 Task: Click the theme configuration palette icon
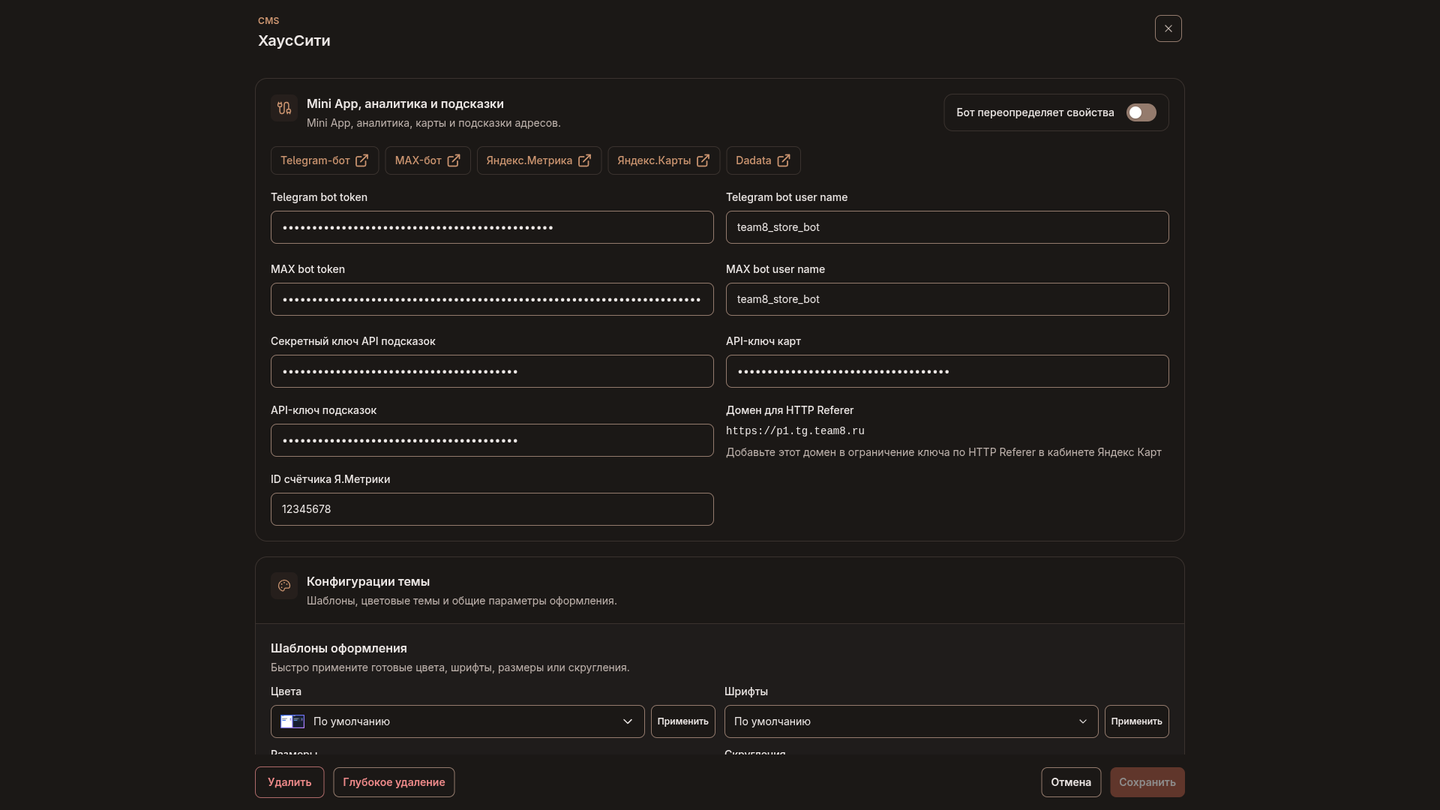[x=284, y=586]
